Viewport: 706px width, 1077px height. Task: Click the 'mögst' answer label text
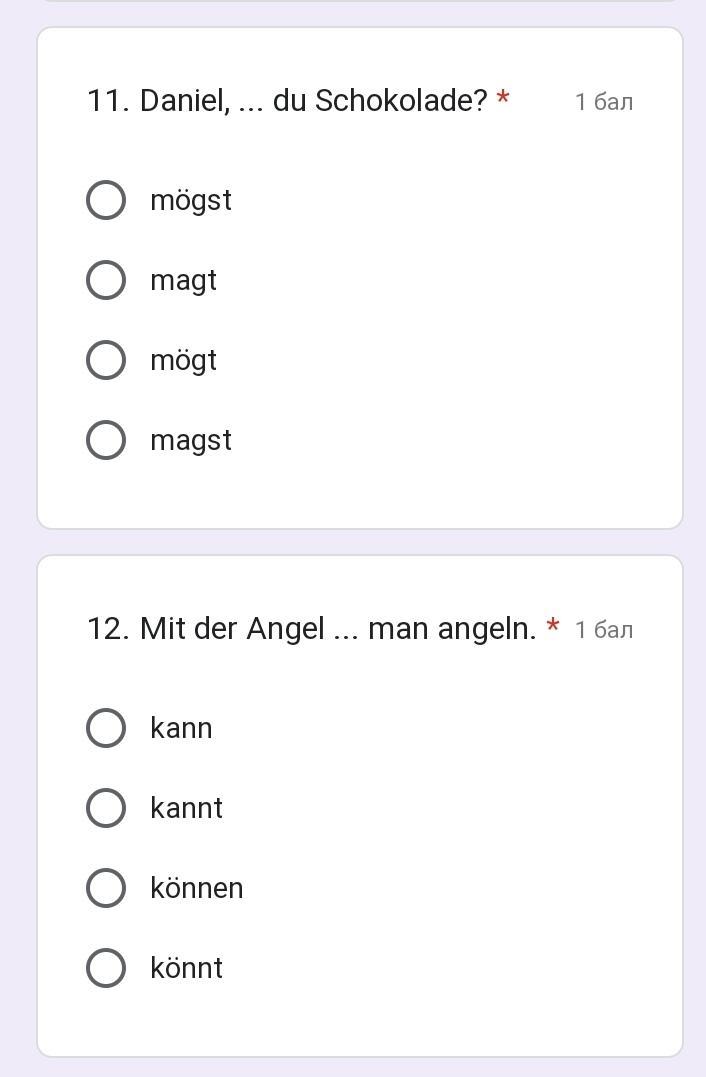(x=191, y=200)
